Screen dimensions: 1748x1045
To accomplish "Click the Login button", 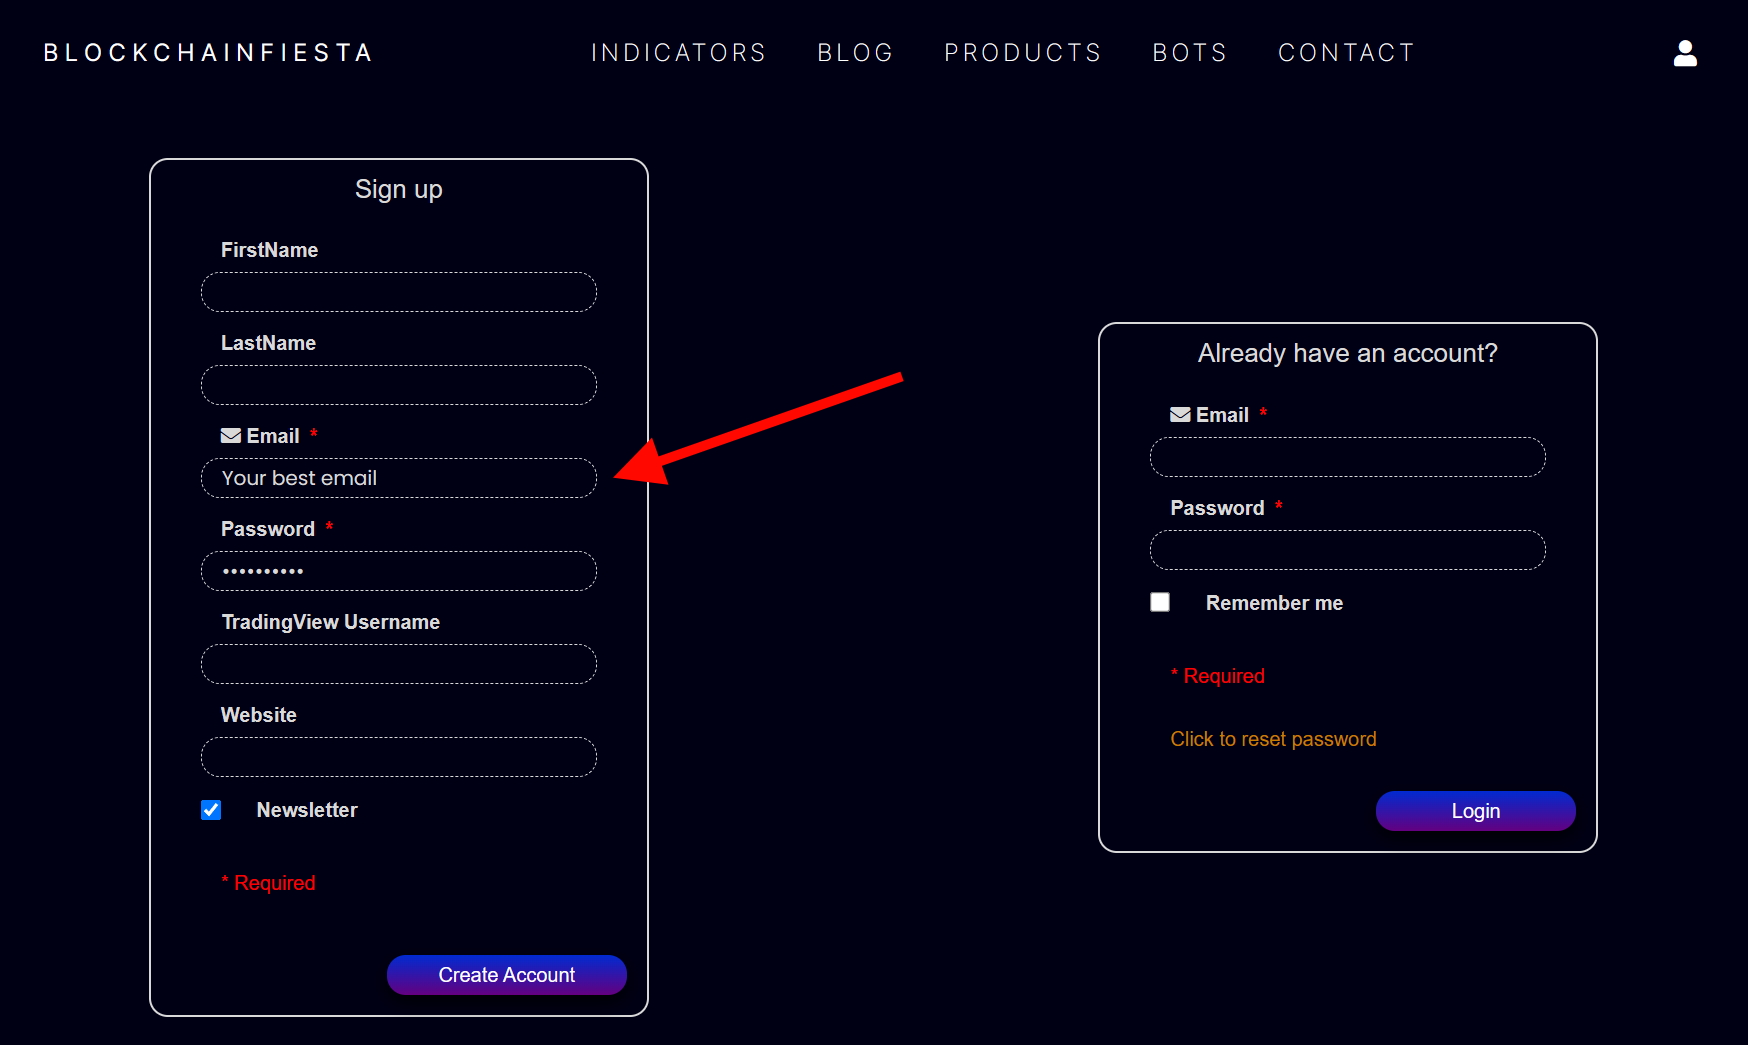I will coord(1476,811).
